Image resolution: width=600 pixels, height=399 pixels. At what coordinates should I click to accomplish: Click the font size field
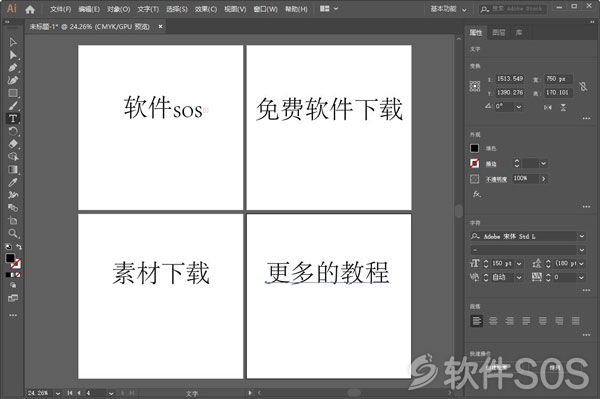tap(502, 264)
